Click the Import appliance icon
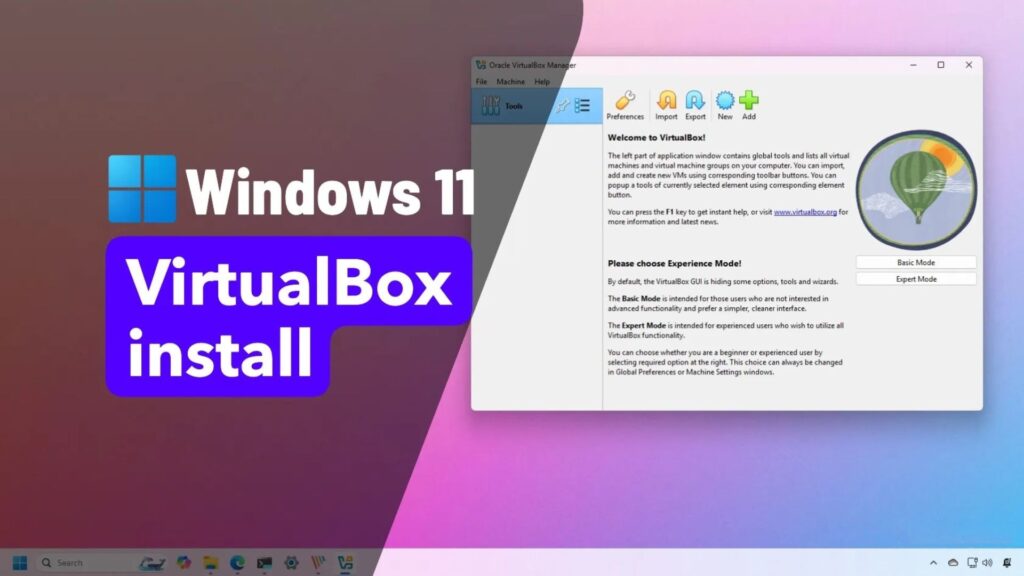This screenshot has height=576, width=1024. (x=666, y=103)
